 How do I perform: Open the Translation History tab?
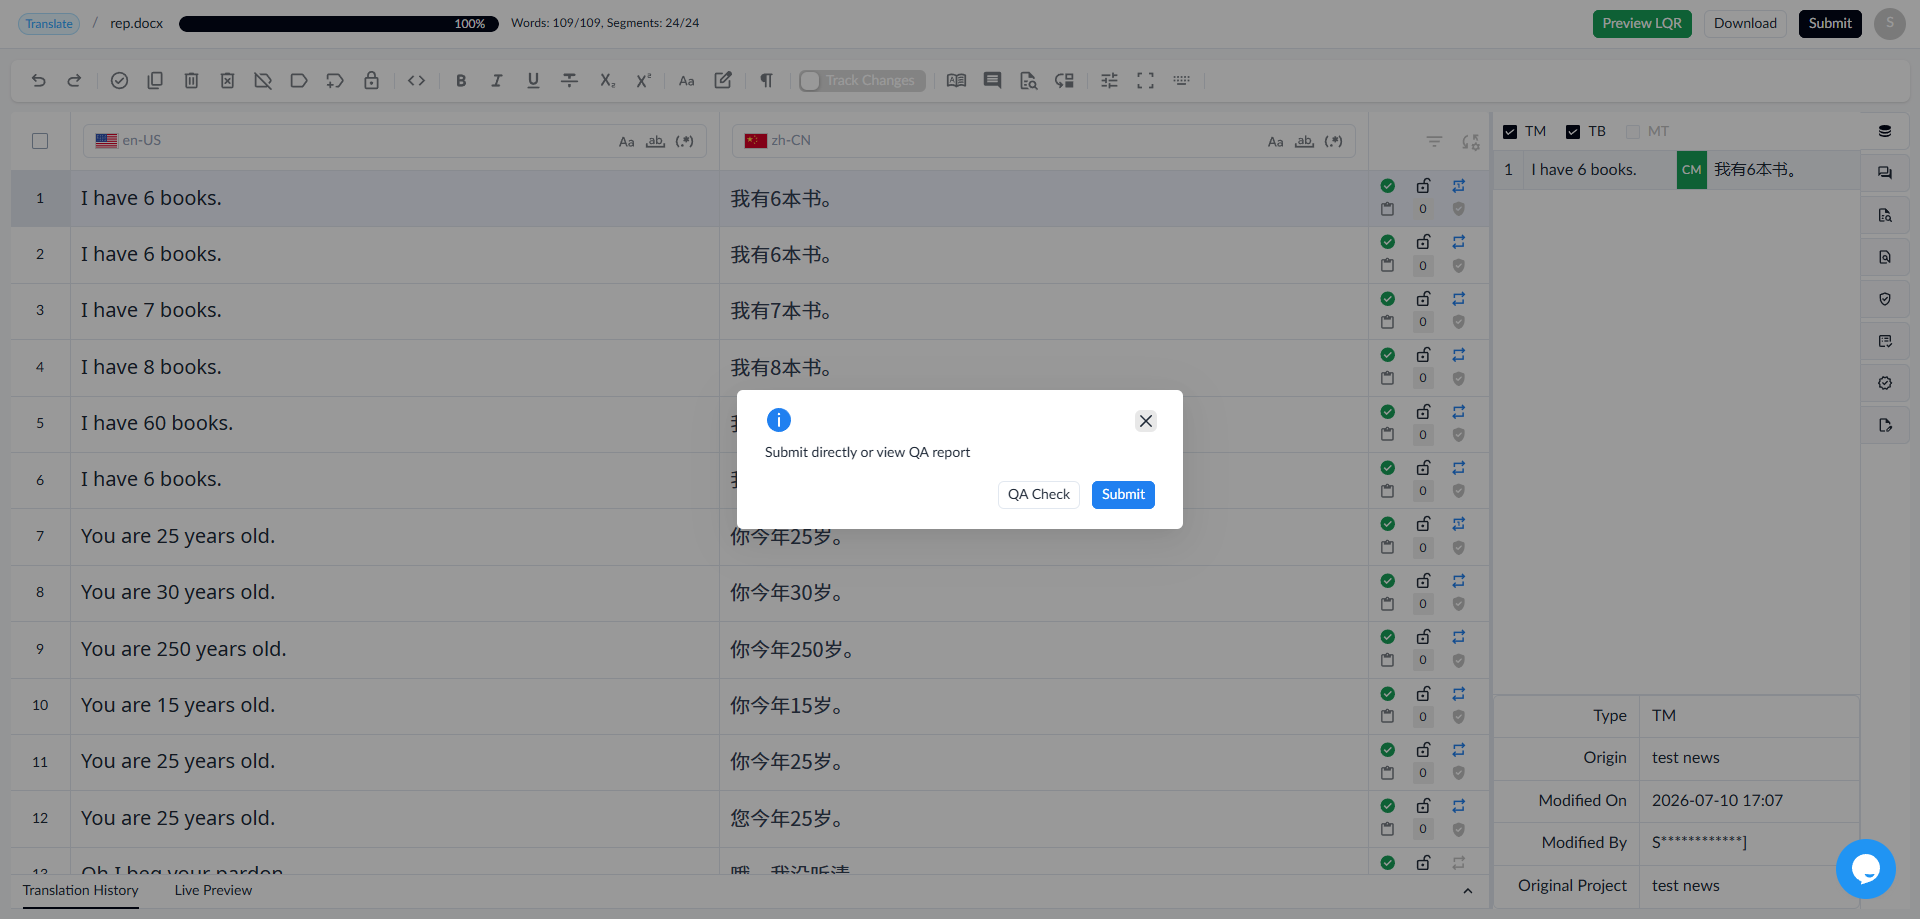(x=81, y=890)
